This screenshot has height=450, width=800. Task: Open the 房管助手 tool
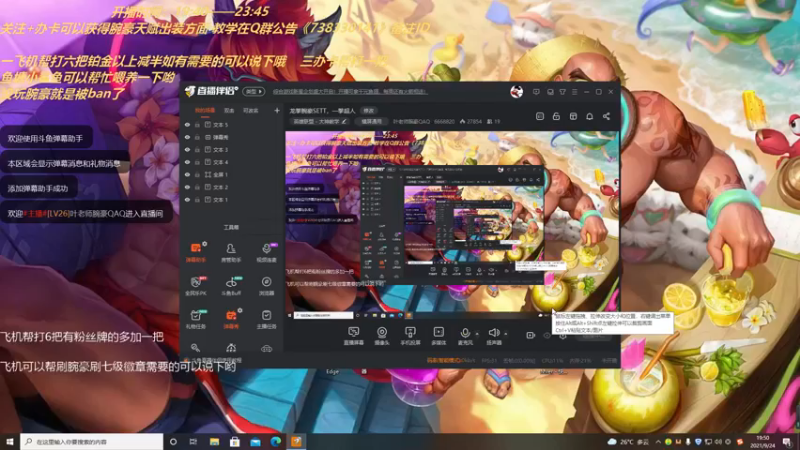[x=231, y=253]
